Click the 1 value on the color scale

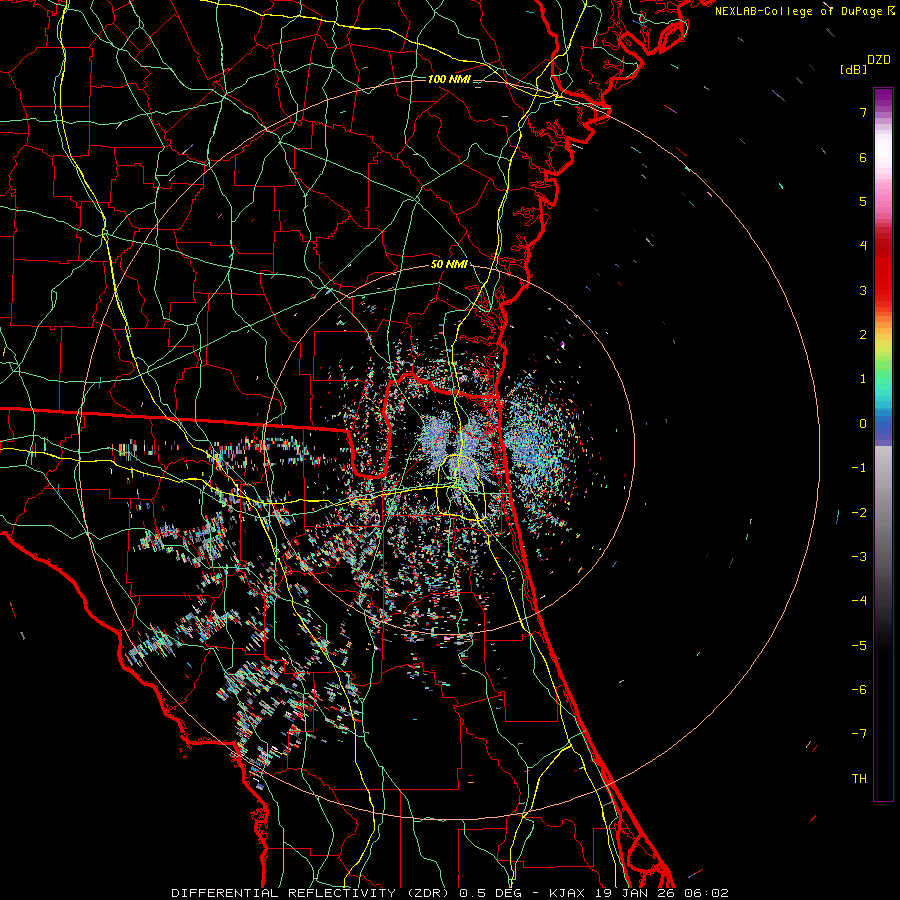[863, 379]
